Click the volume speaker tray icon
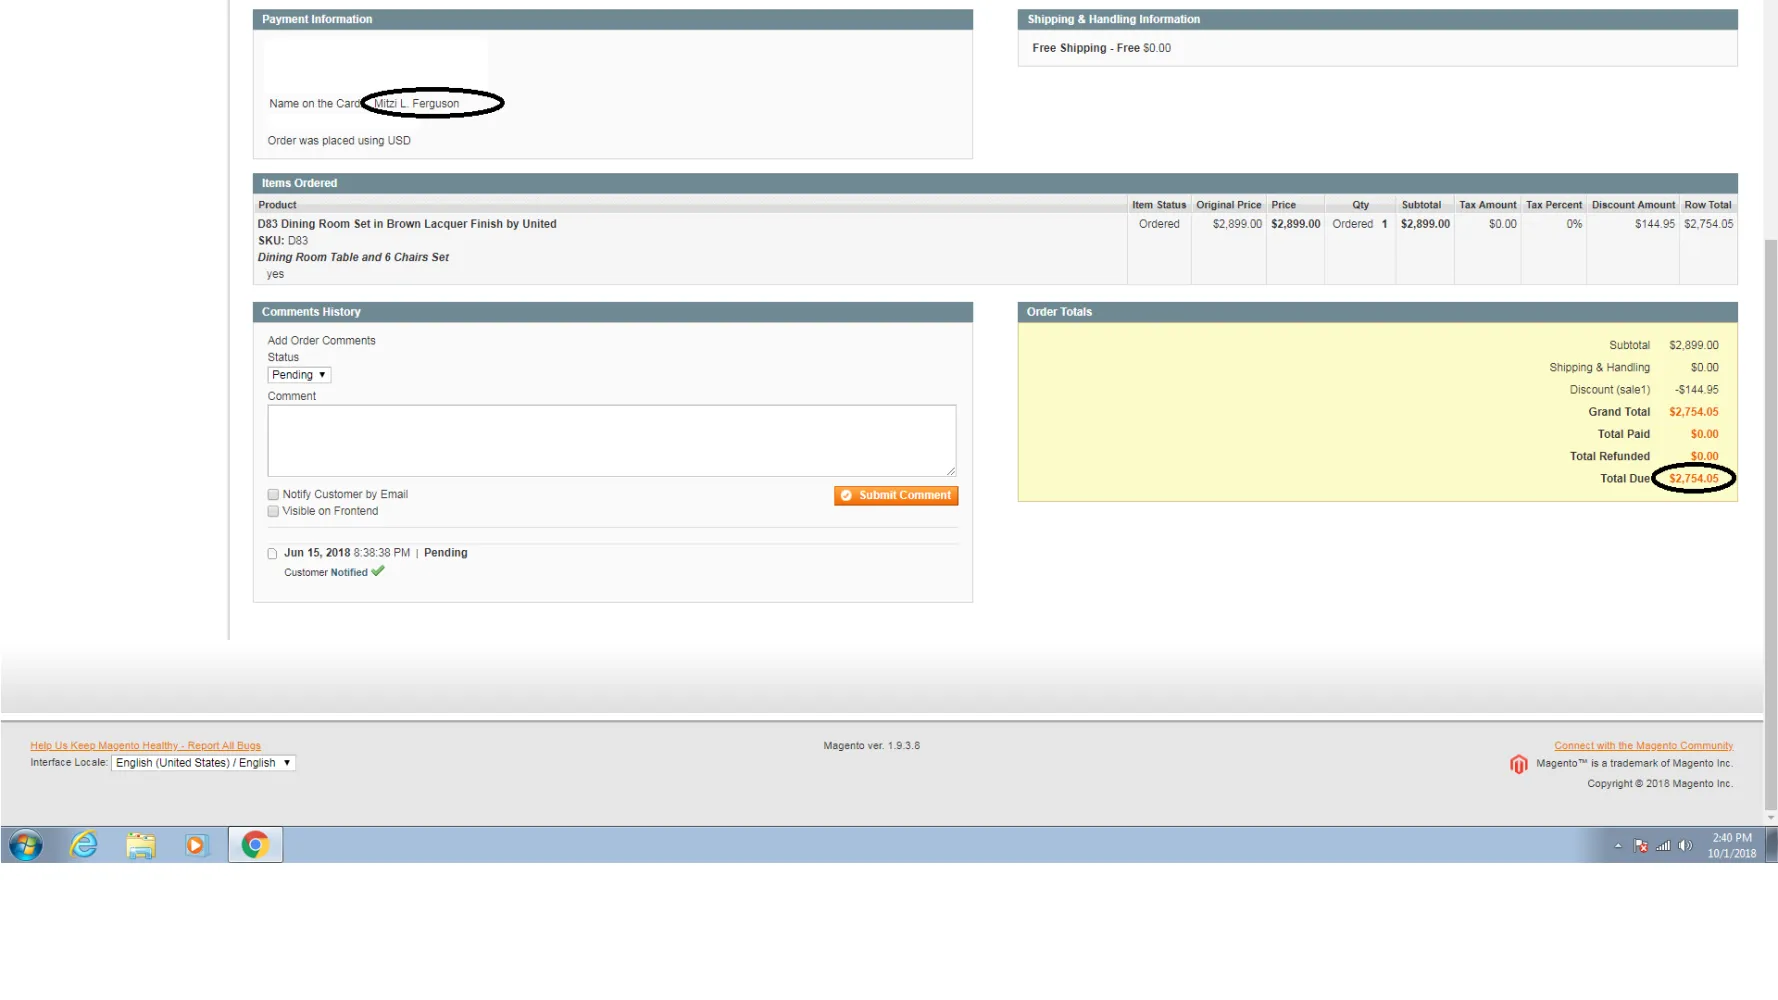This screenshot has width=1778, height=1000. tap(1685, 846)
